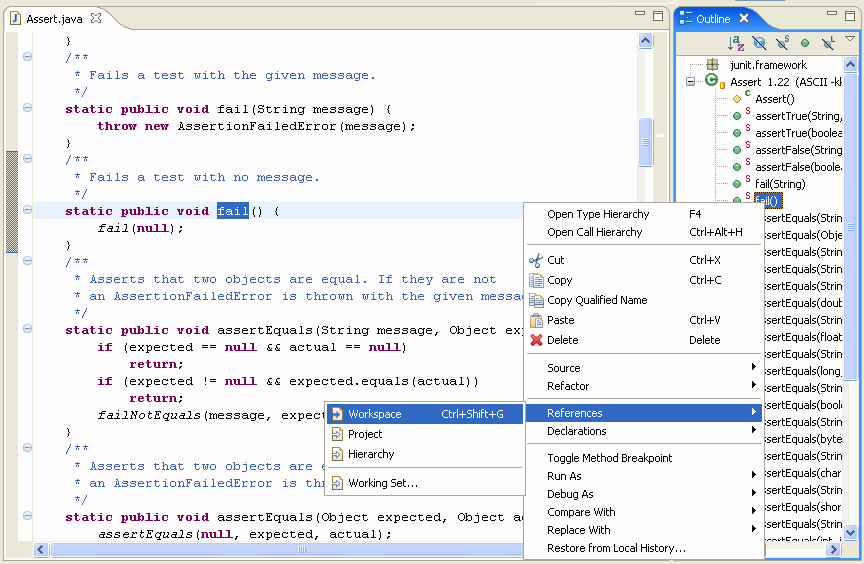Toggle Hide Static Members in Outline toolbar
The image size is (864, 564).
coord(782,43)
